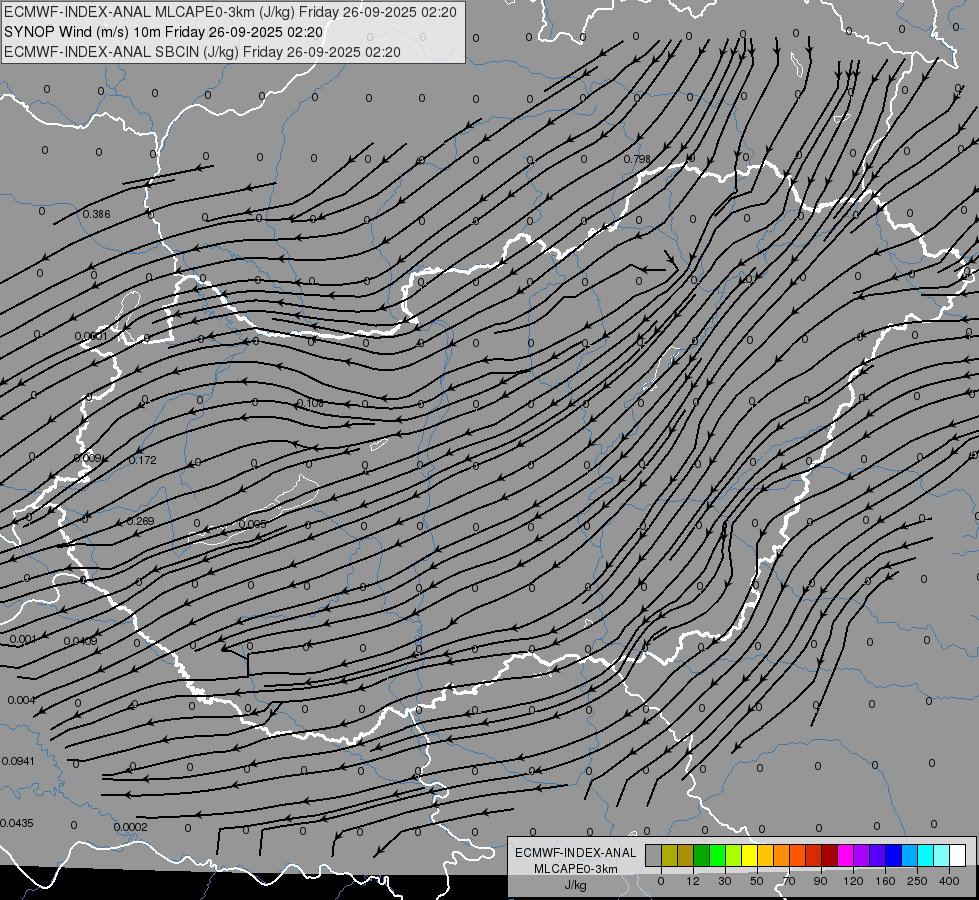
Task: Select the pure yellow legend swatch
Action: (x=750, y=855)
